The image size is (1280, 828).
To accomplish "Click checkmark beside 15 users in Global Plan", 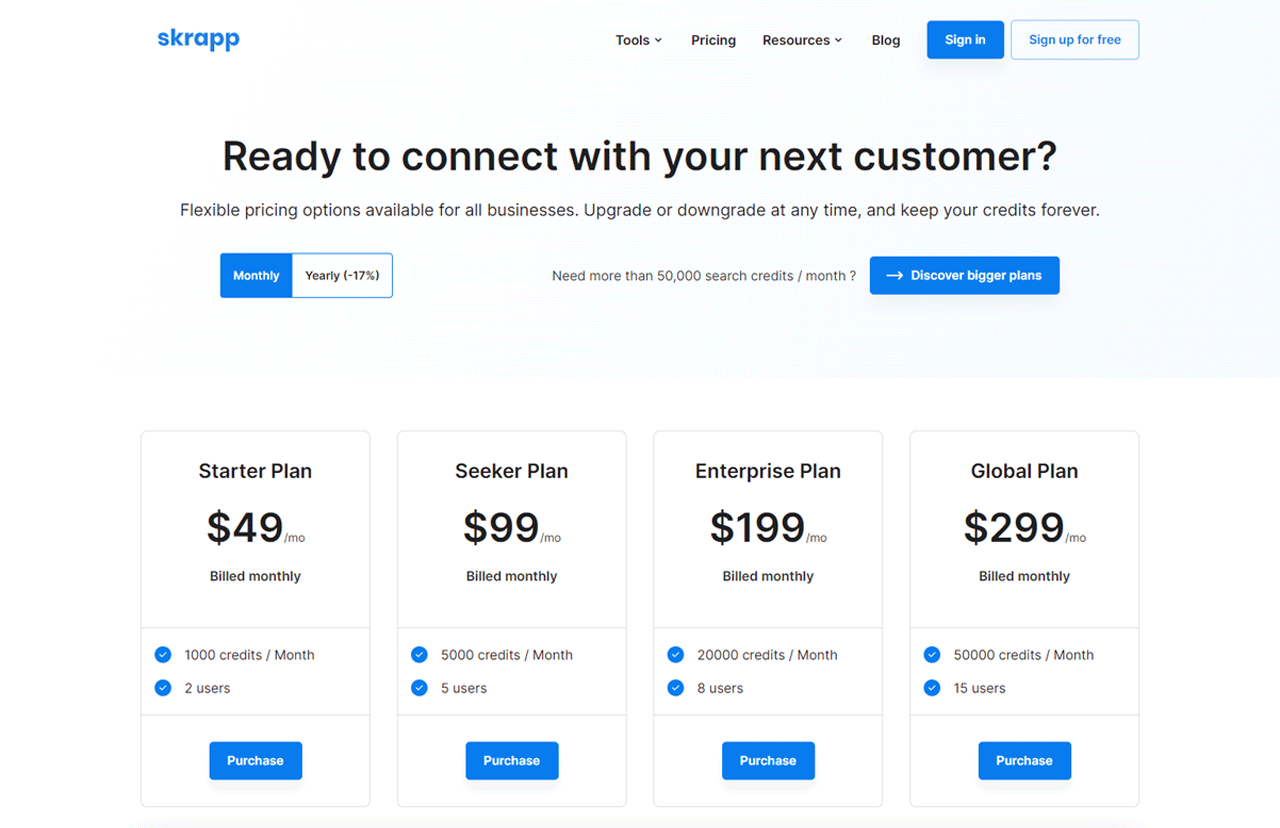I will click(932, 688).
